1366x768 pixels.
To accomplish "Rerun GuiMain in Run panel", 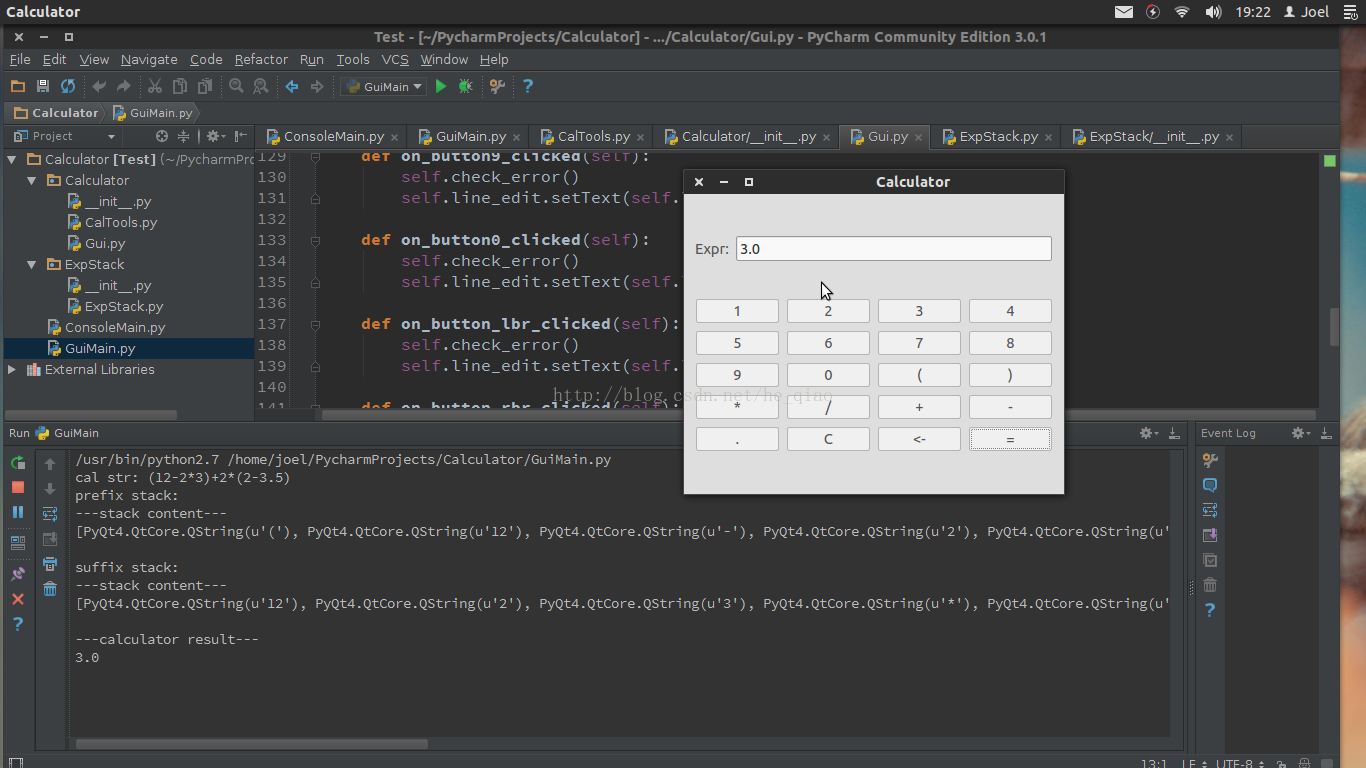I will point(18,463).
